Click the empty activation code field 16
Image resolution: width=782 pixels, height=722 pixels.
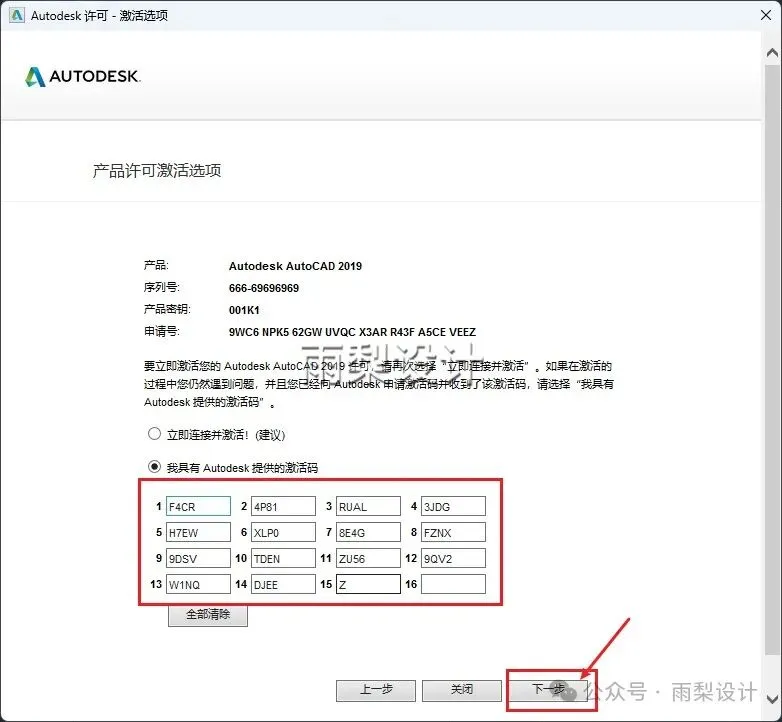(453, 584)
